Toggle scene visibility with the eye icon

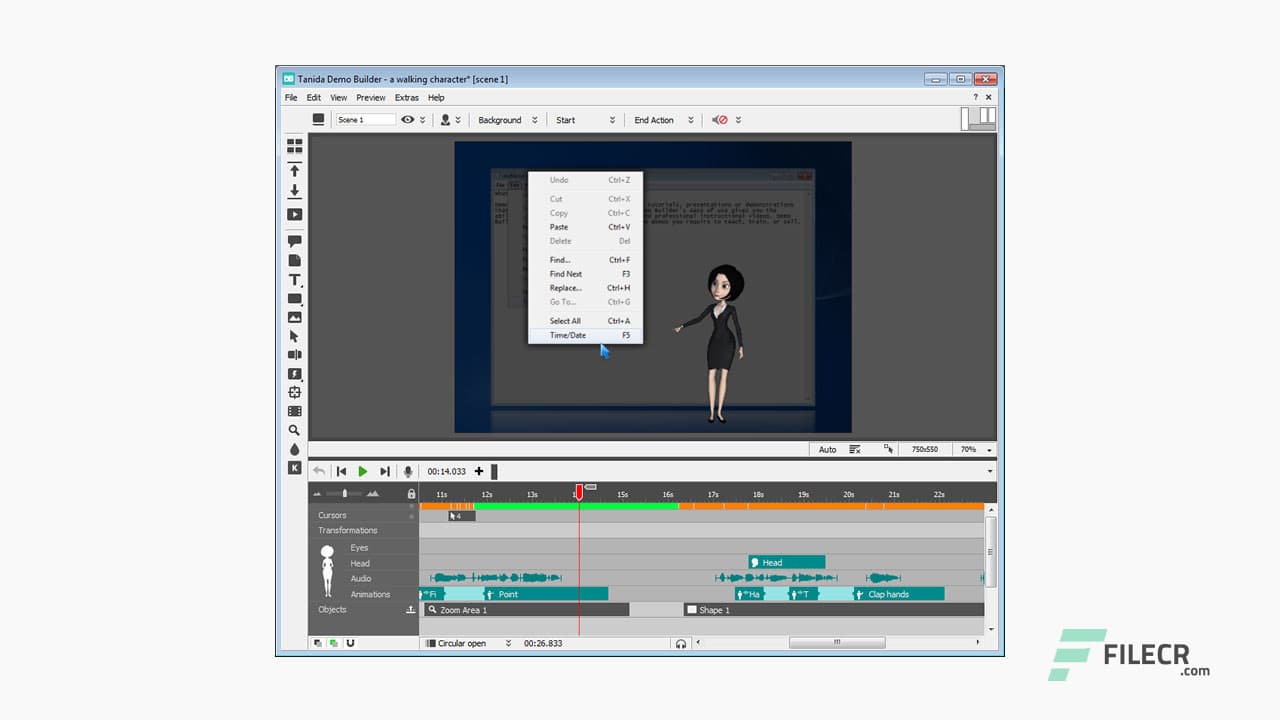coord(408,119)
